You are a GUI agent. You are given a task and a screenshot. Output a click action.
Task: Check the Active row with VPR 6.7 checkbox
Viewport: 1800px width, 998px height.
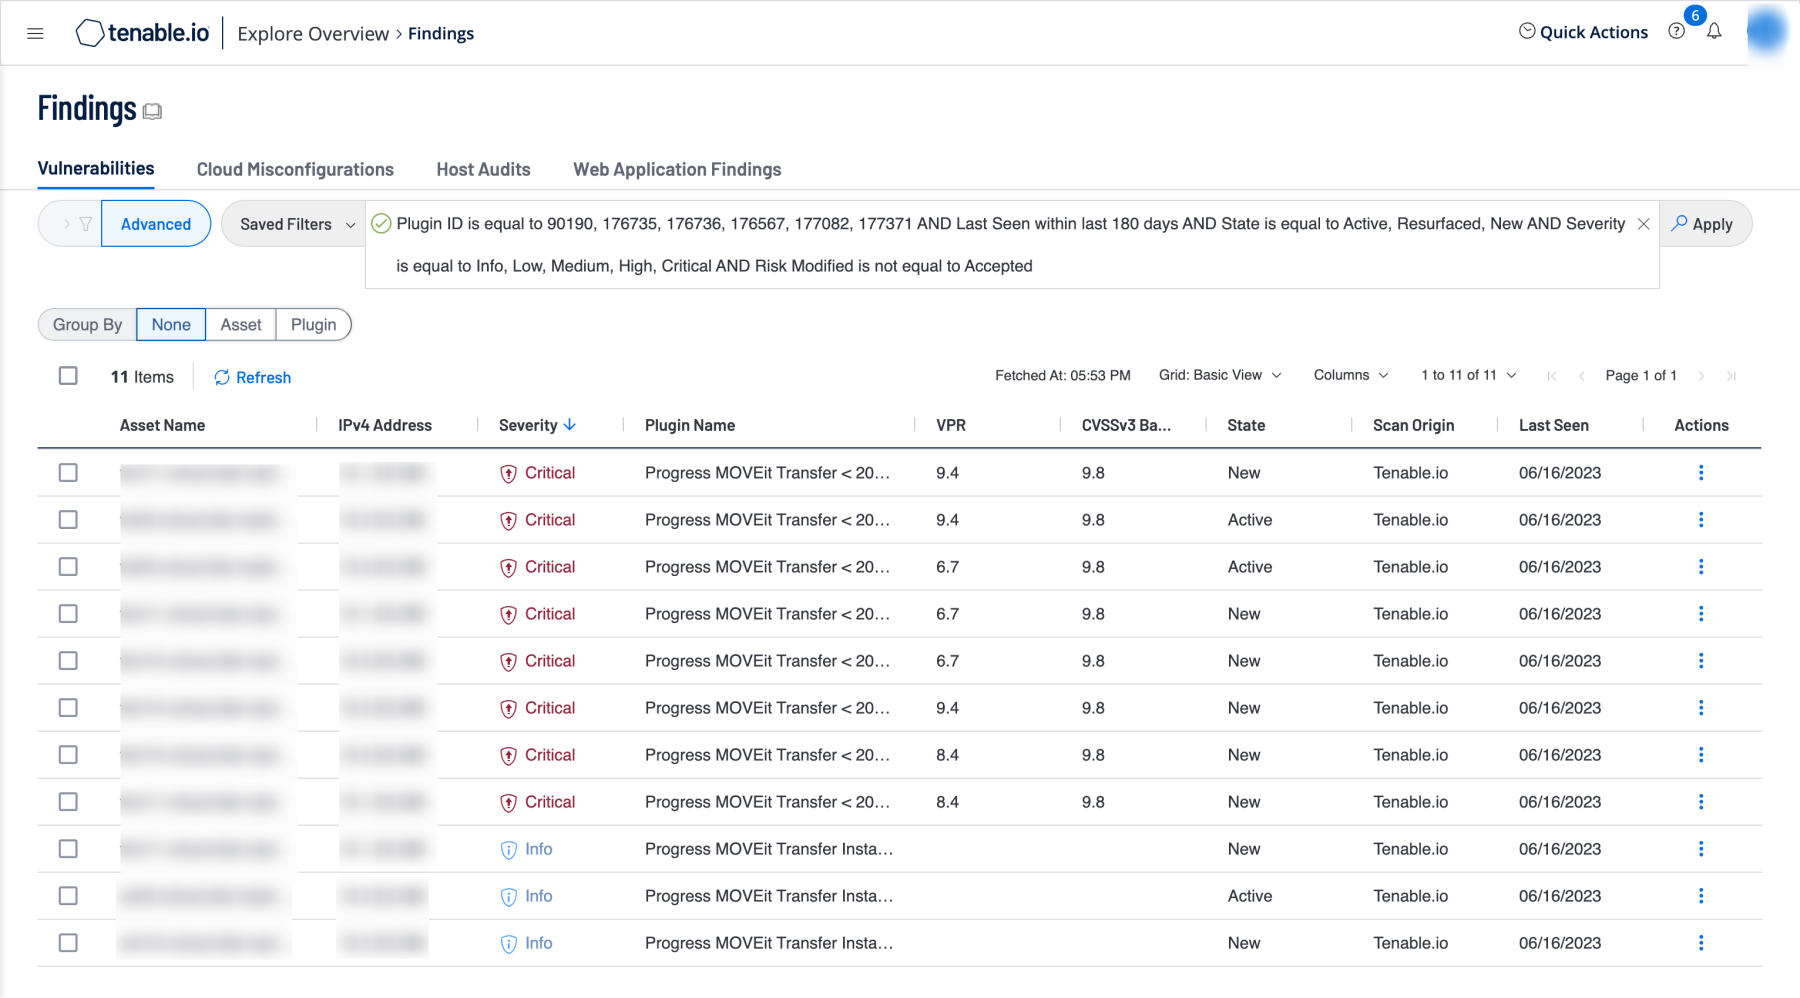(x=68, y=567)
